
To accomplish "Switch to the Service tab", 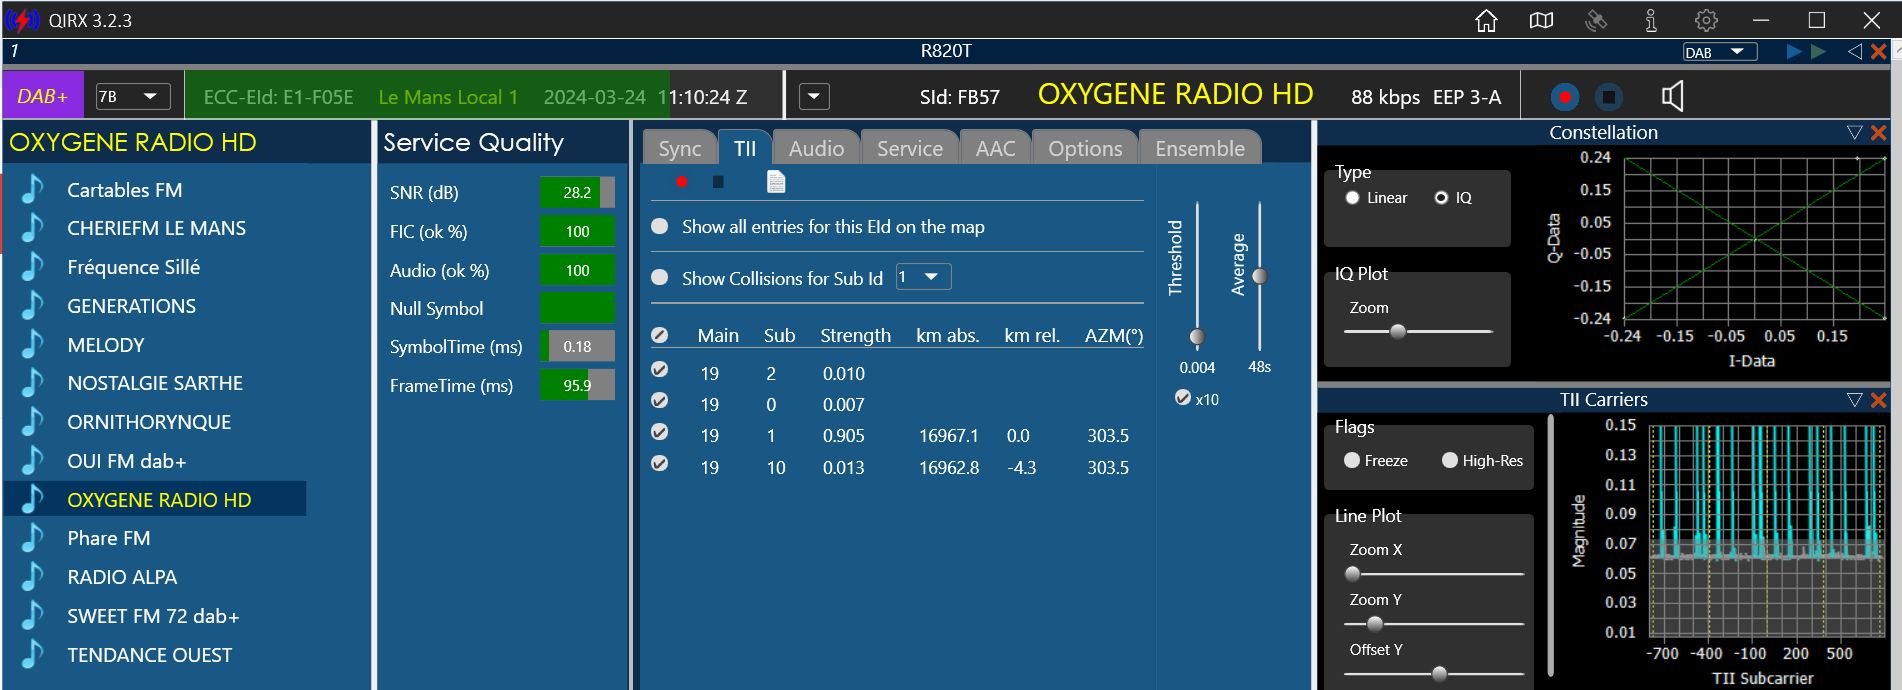I will point(910,148).
